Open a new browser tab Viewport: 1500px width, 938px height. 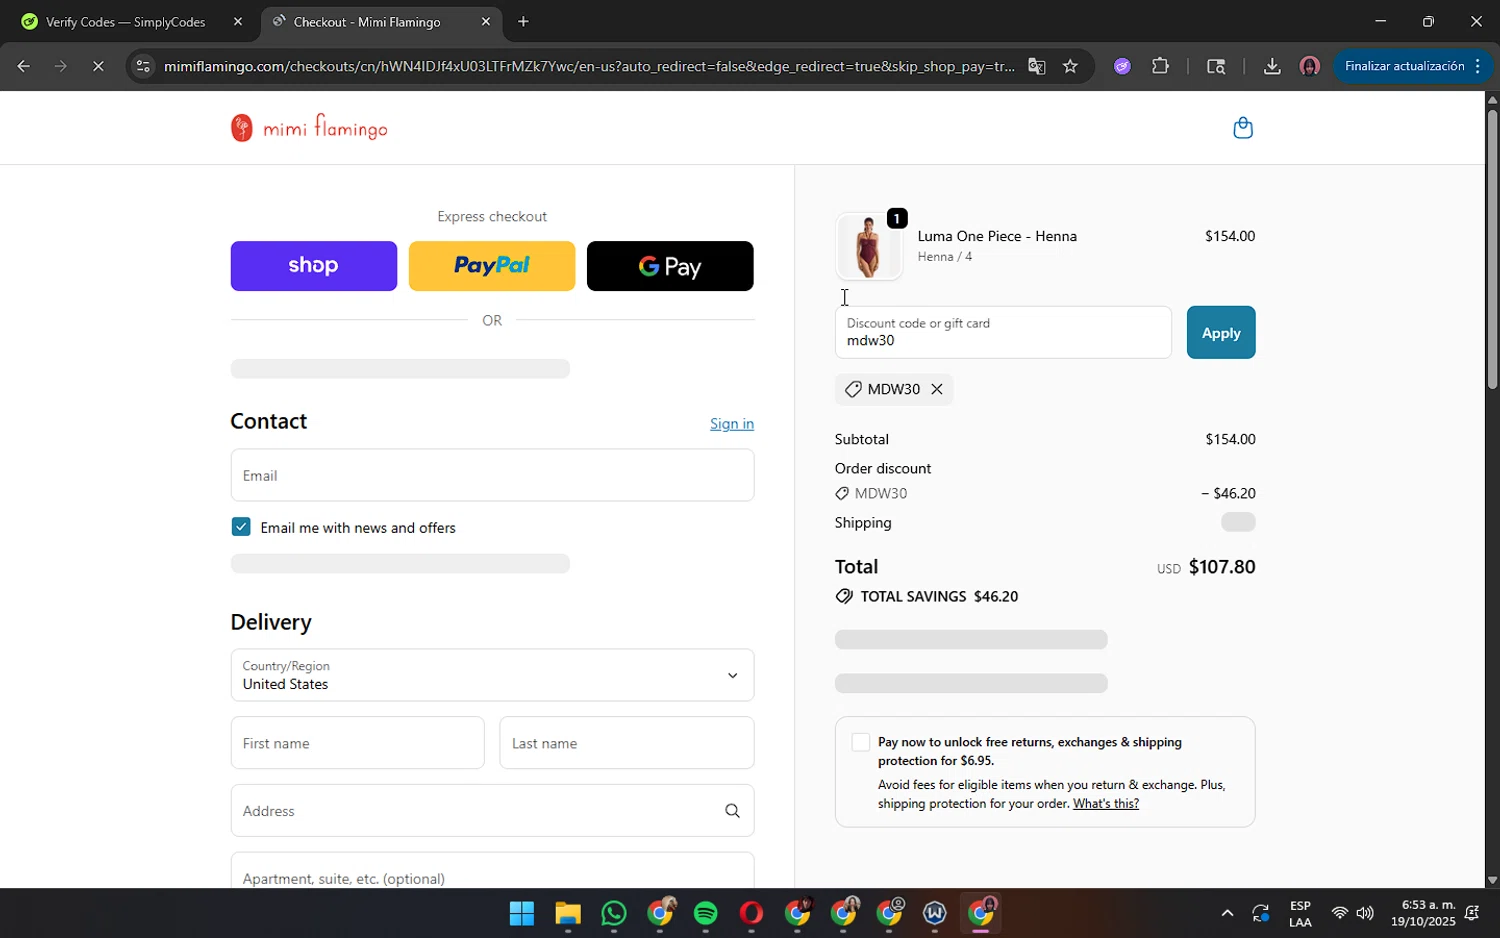point(523,21)
